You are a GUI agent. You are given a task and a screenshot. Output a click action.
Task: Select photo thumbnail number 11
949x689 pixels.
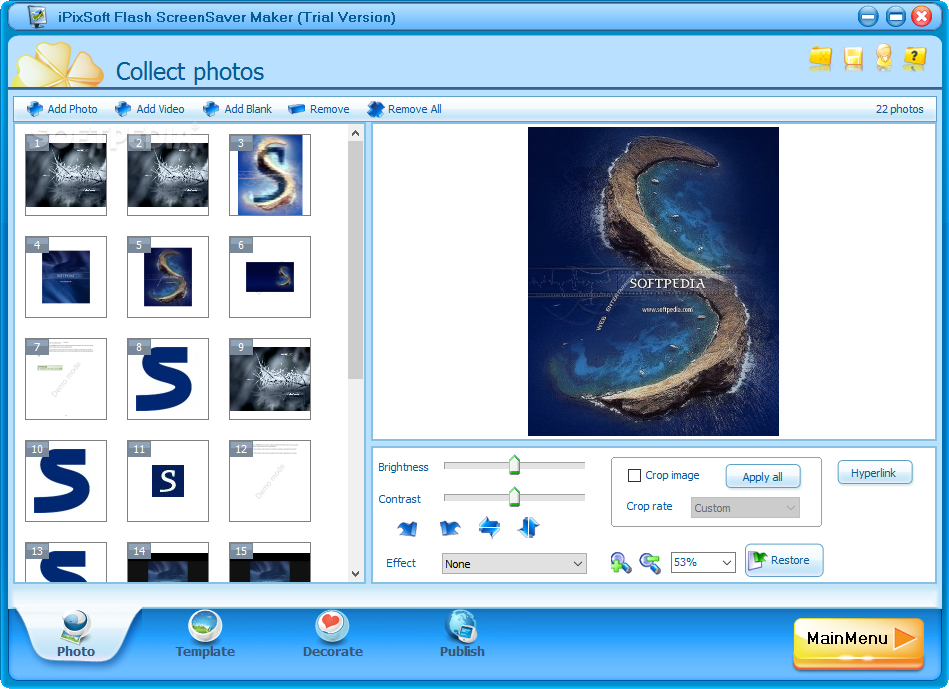pyautogui.click(x=168, y=481)
